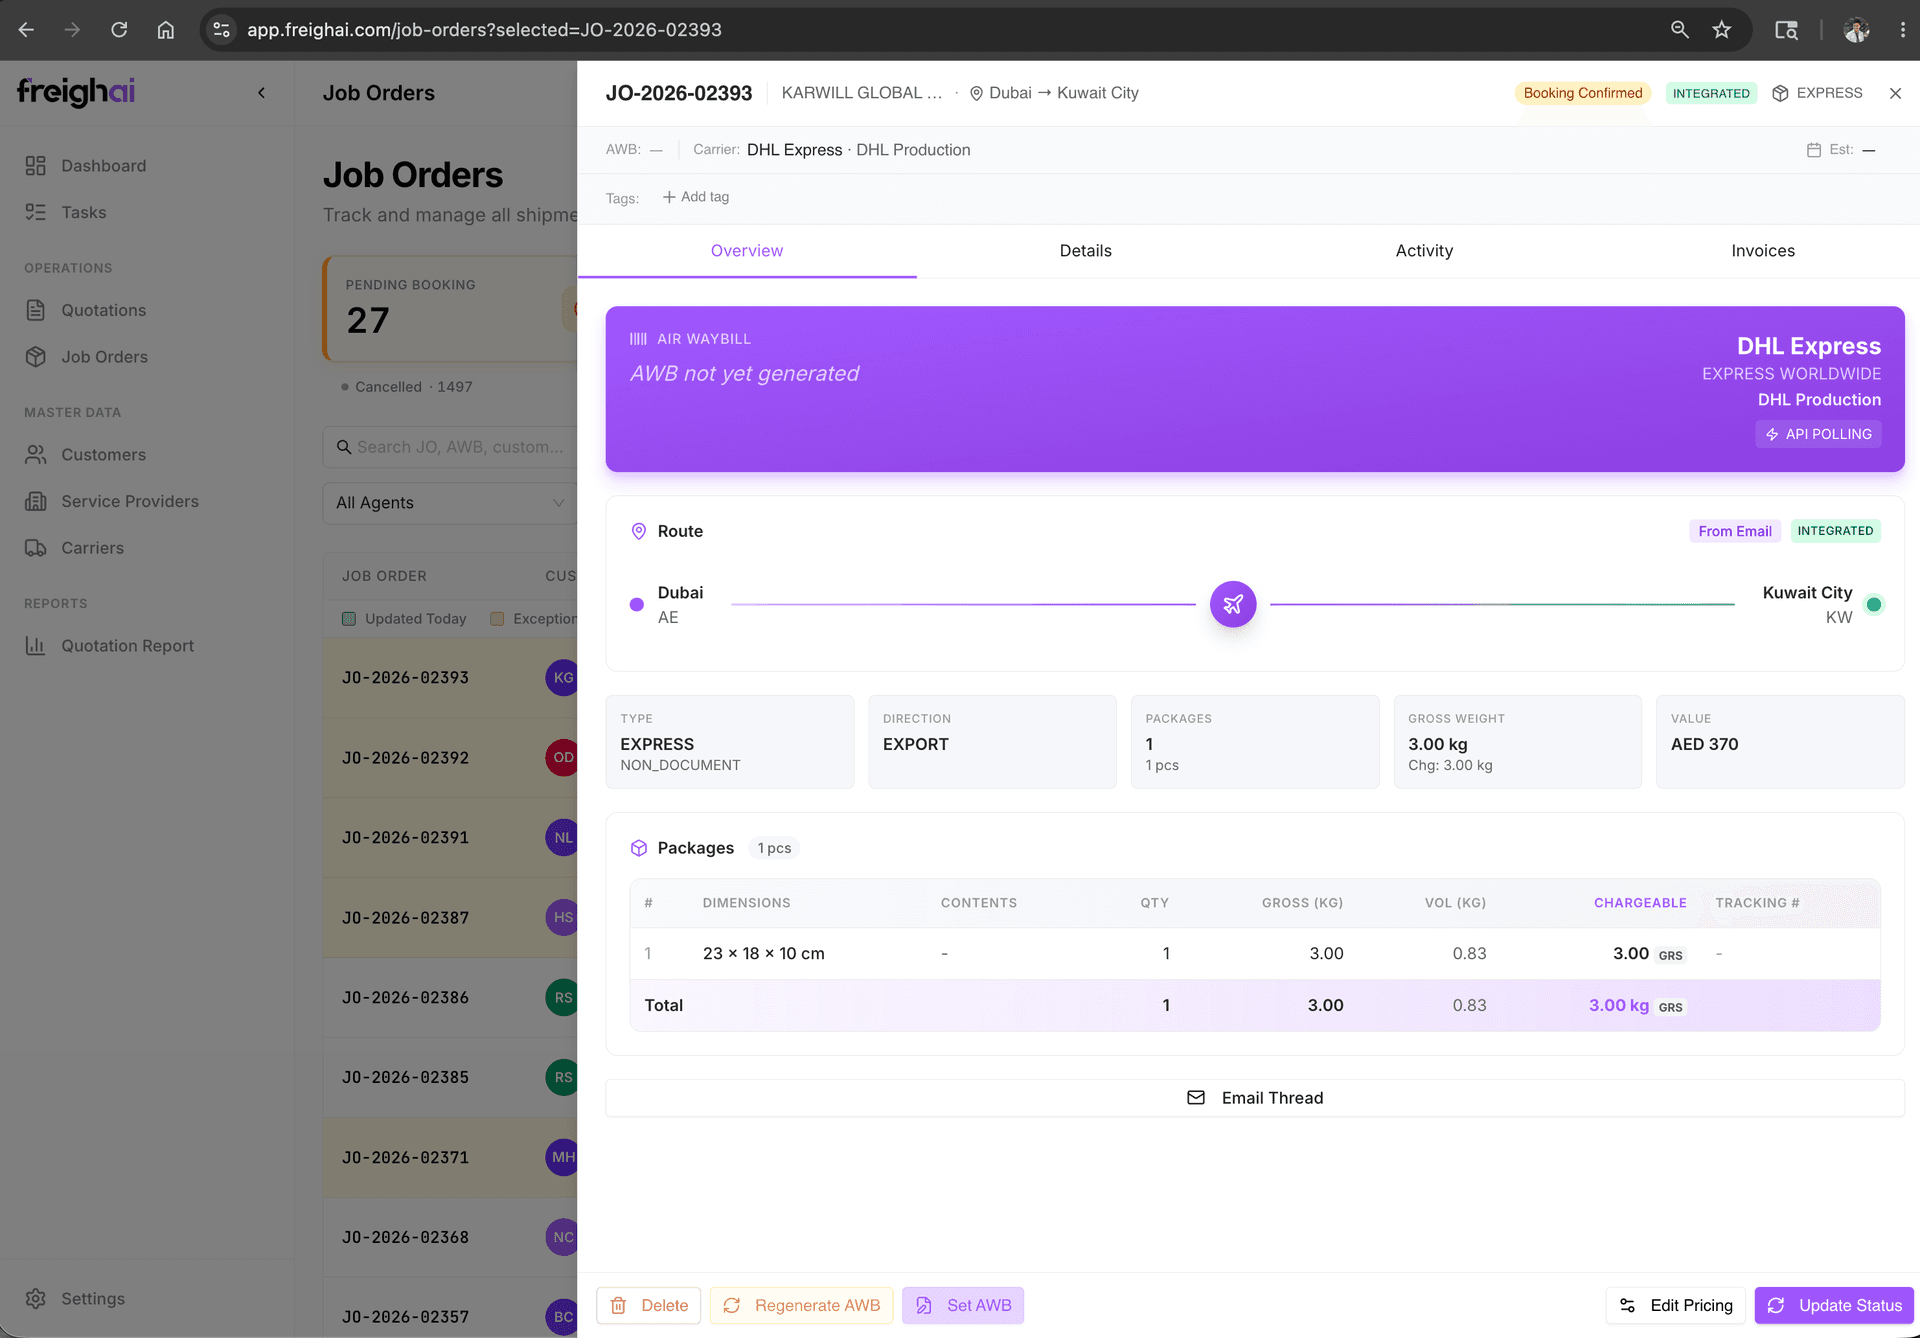Viewport: 1920px width, 1338px height.
Task: Open the browser profile avatar
Action: pos(1857,30)
